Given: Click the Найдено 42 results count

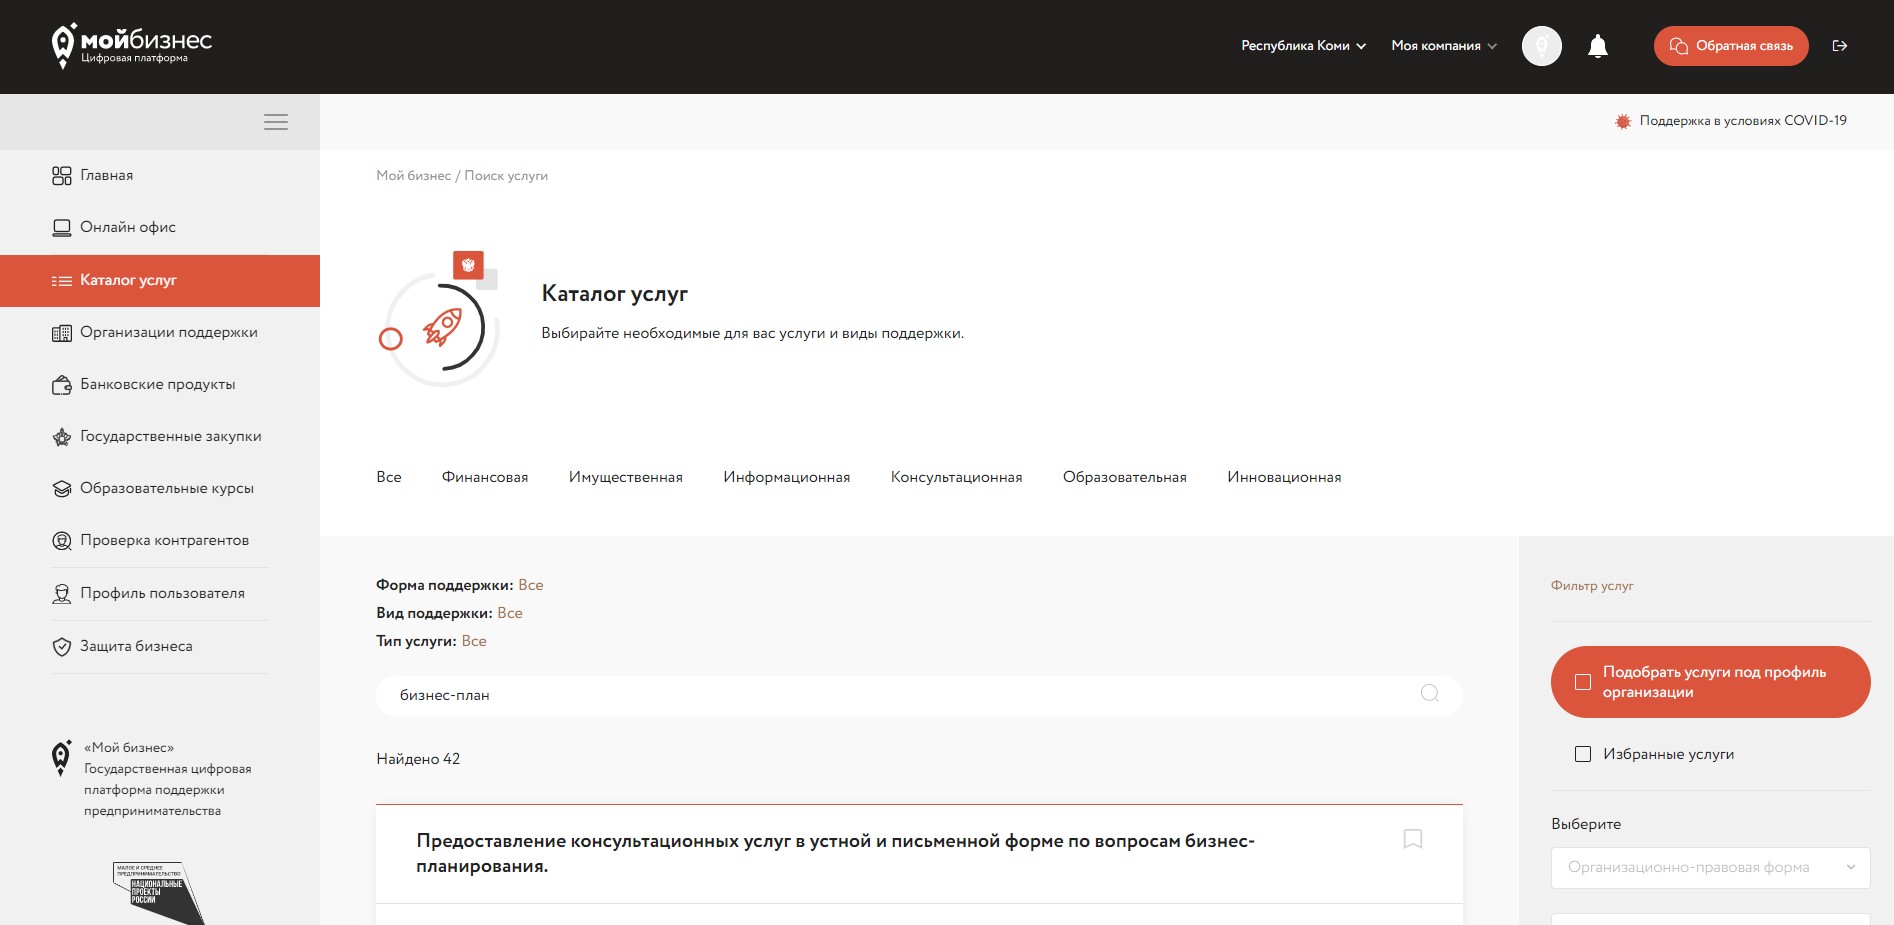Looking at the screenshot, I should coord(418,759).
